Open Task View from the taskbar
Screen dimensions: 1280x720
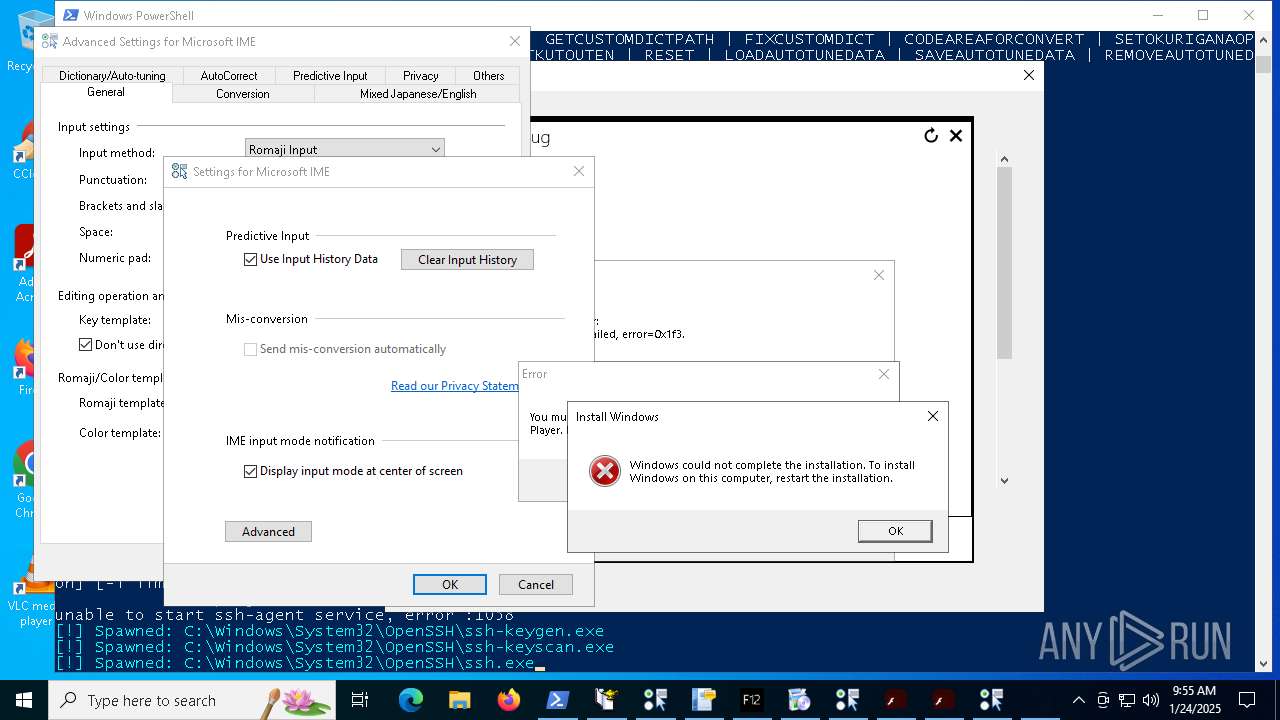click(360, 700)
